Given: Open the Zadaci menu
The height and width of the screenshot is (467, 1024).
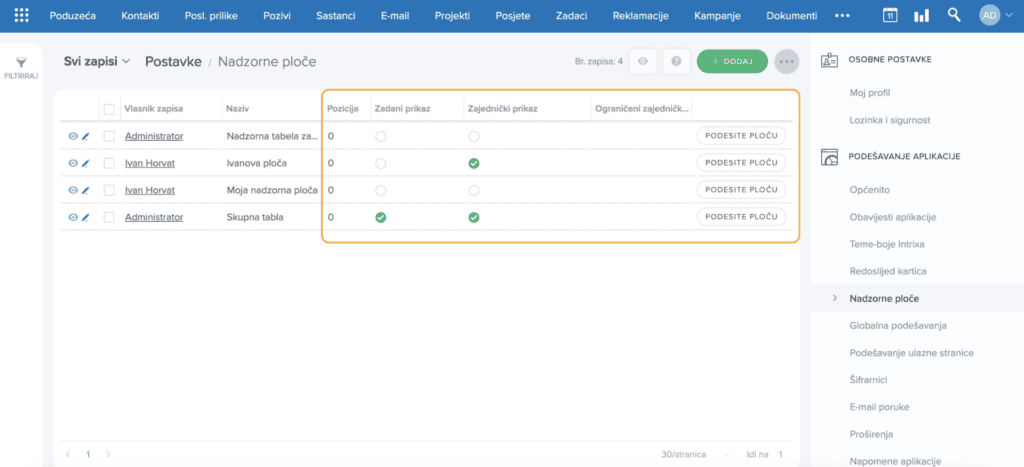Looking at the screenshot, I should click(571, 16).
